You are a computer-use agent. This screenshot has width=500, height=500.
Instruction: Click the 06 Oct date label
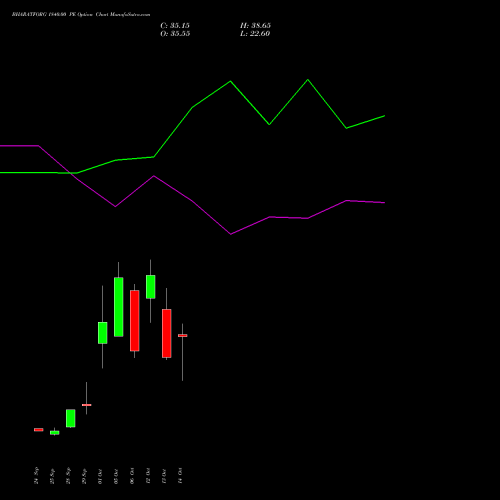tap(132, 476)
